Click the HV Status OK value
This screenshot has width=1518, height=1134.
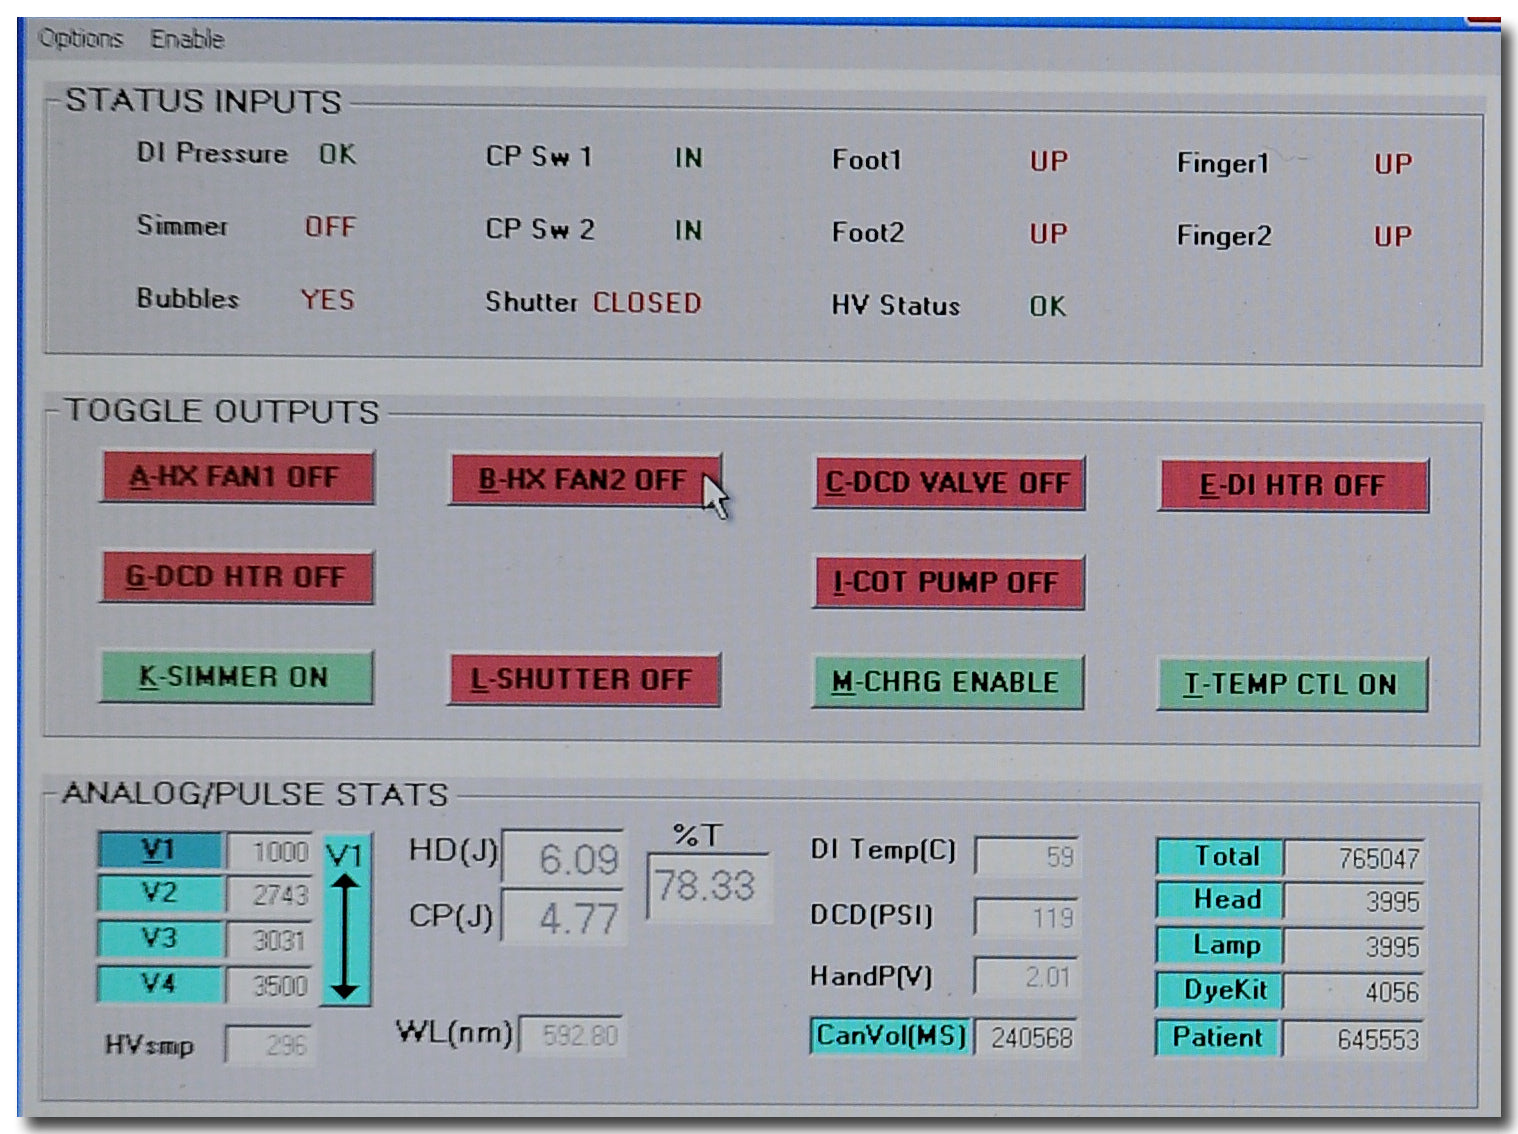1048,306
